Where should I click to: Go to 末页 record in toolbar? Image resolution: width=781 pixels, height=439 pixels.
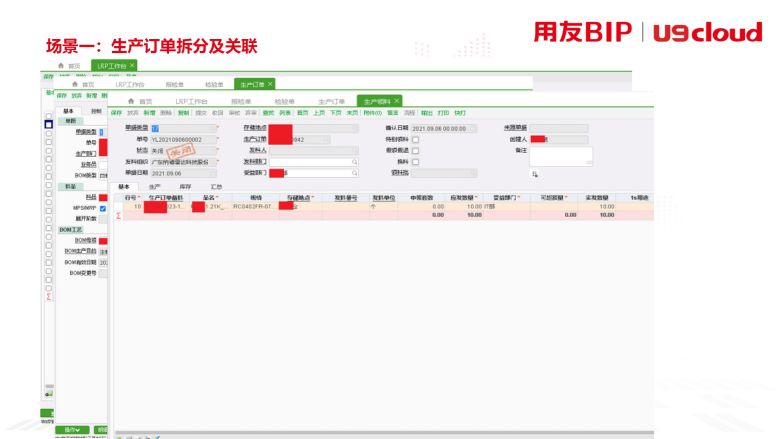click(352, 113)
